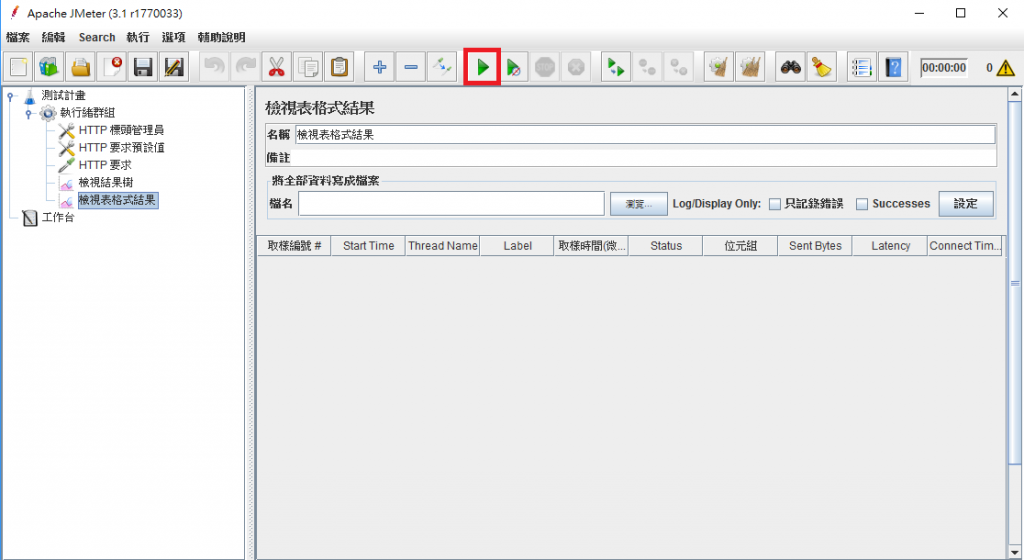
Task: Select the 測試計畫 tree item
Action: point(63,96)
